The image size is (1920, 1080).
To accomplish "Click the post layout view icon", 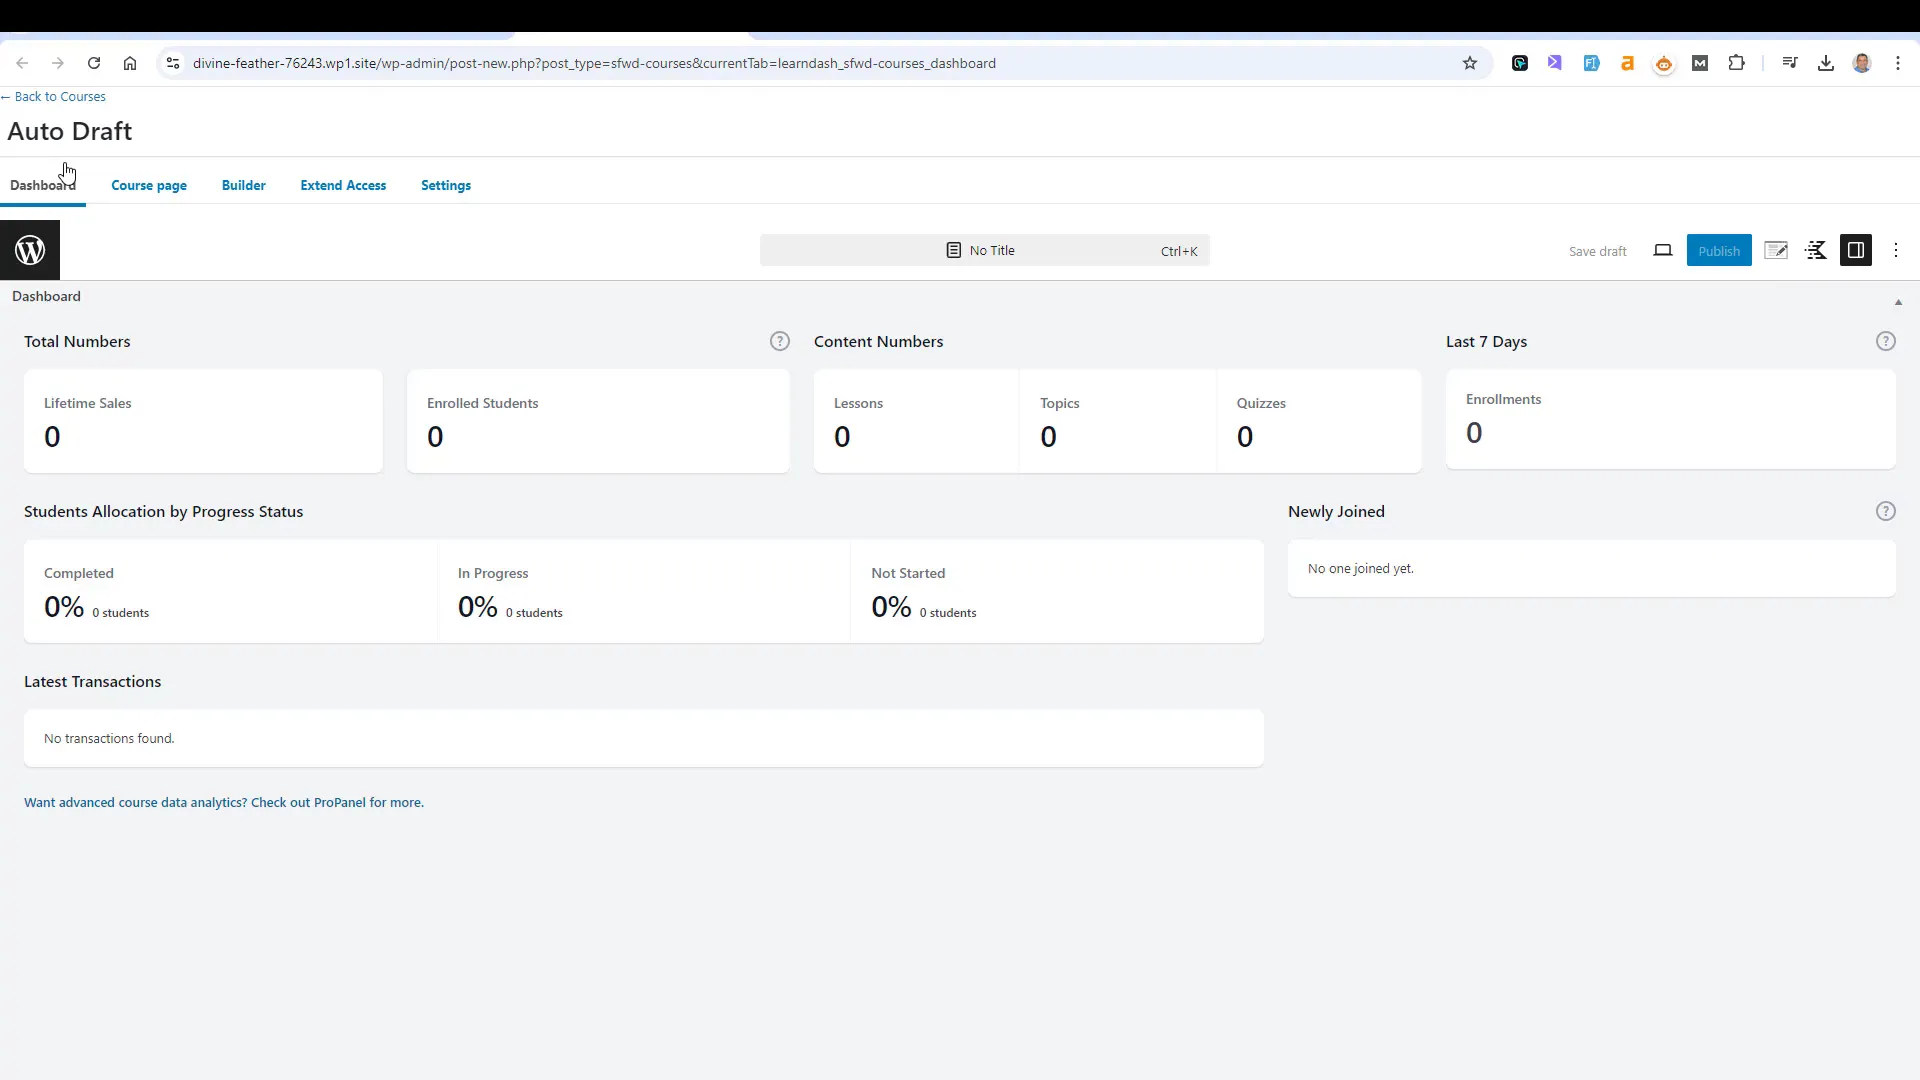I will pyautogui.click(x=1857, y=251).
